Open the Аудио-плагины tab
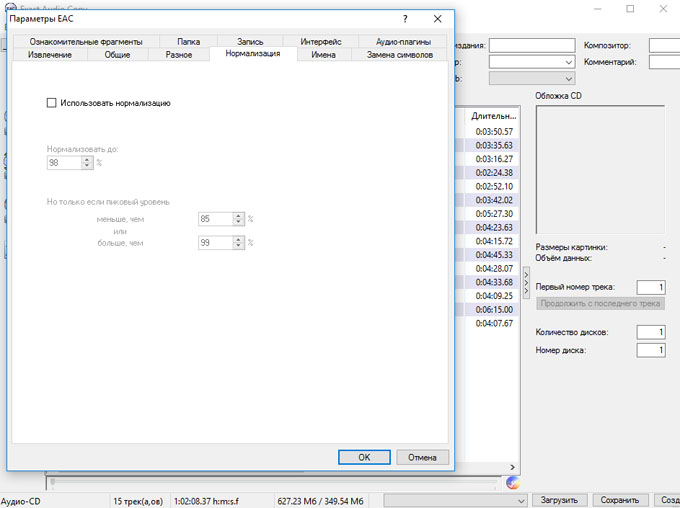This screenshot has height=508, width=680. point(403,42)
